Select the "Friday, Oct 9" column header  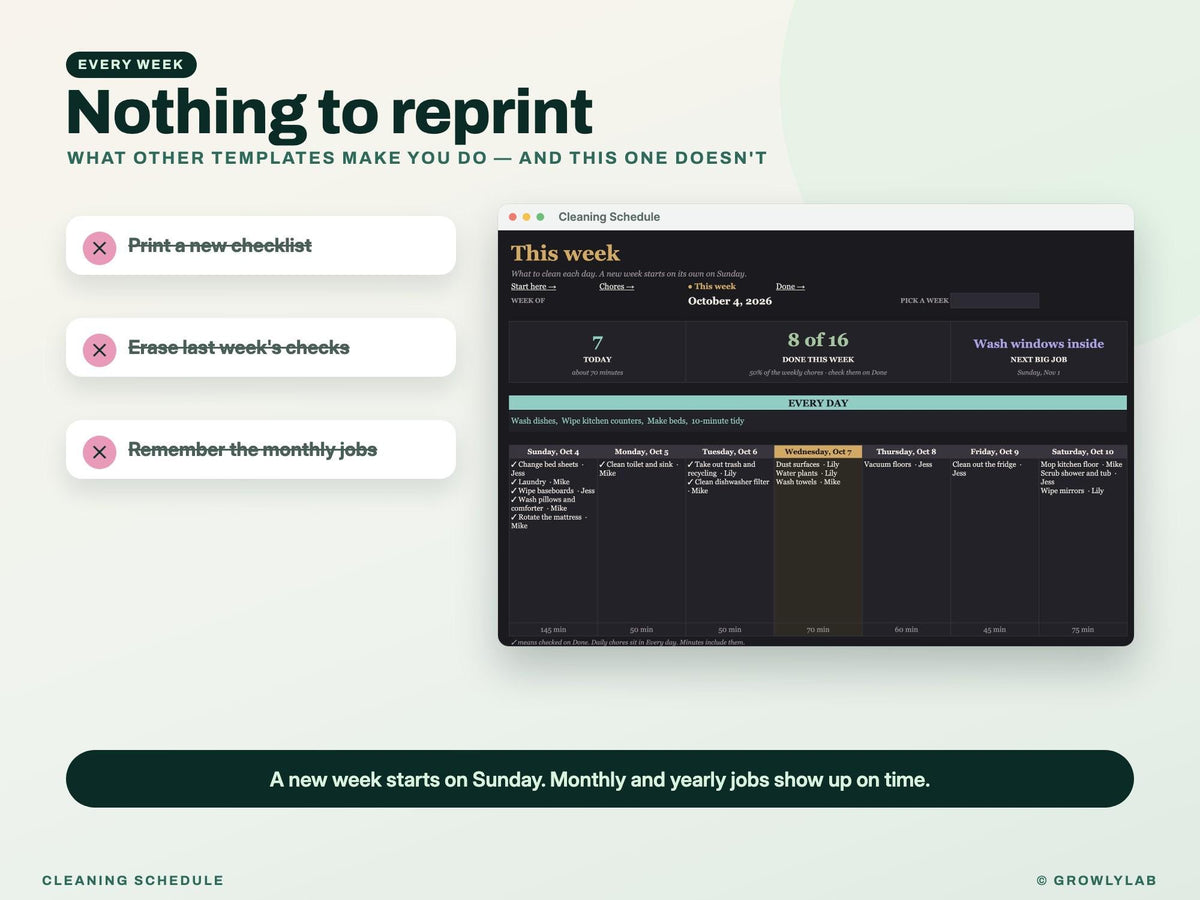[994, 452]
